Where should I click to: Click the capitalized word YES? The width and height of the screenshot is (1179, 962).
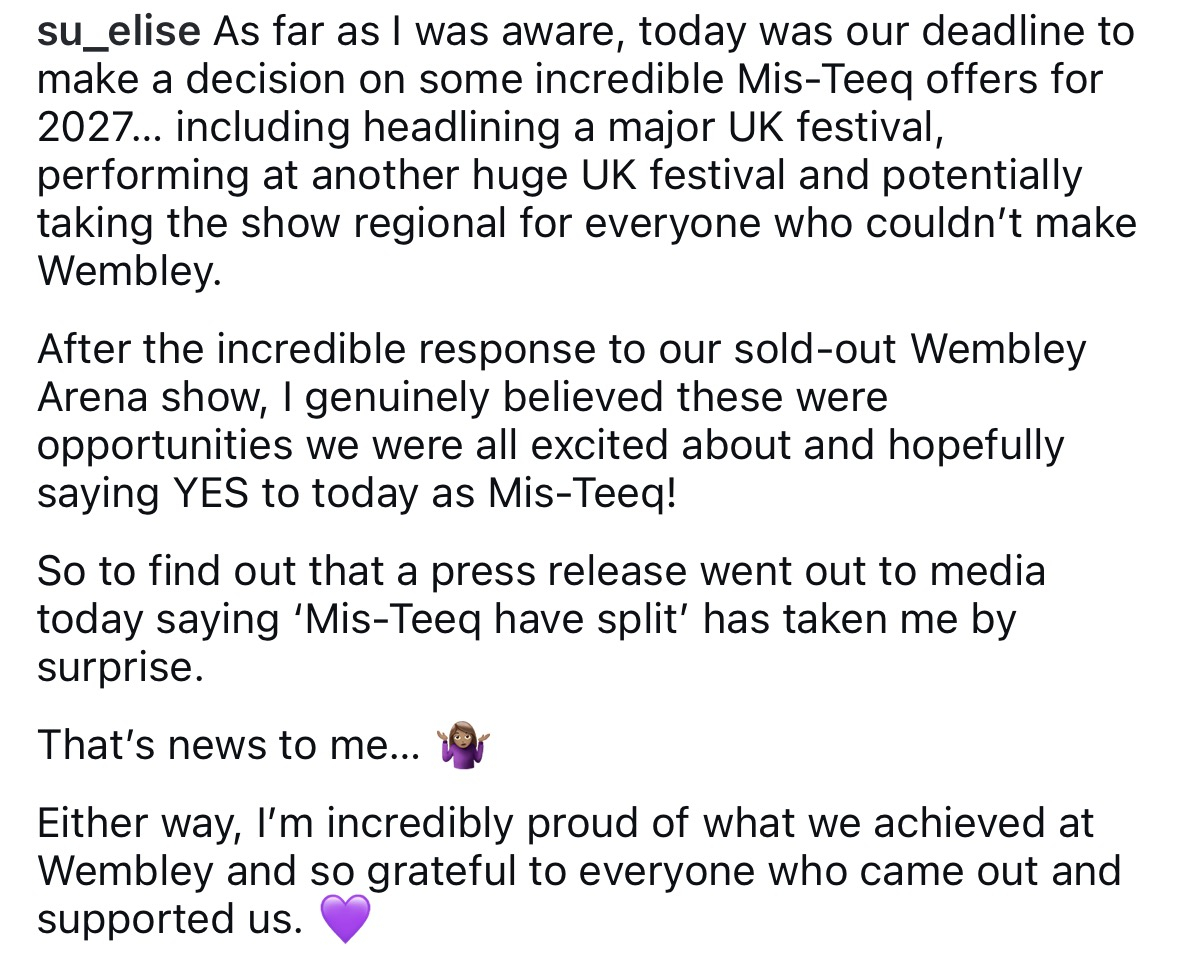[211, 494]
